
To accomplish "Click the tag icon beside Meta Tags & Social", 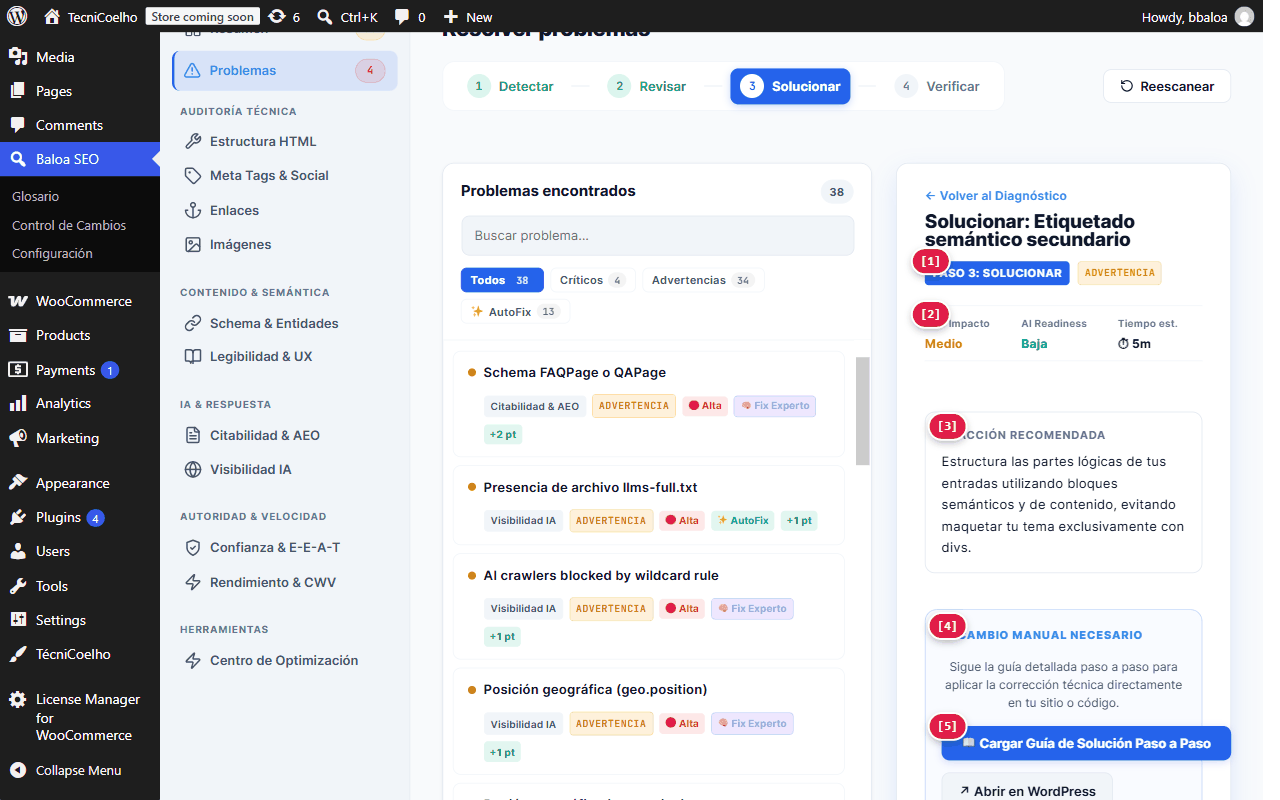I will pyautogui.click(x=193, y=175).
